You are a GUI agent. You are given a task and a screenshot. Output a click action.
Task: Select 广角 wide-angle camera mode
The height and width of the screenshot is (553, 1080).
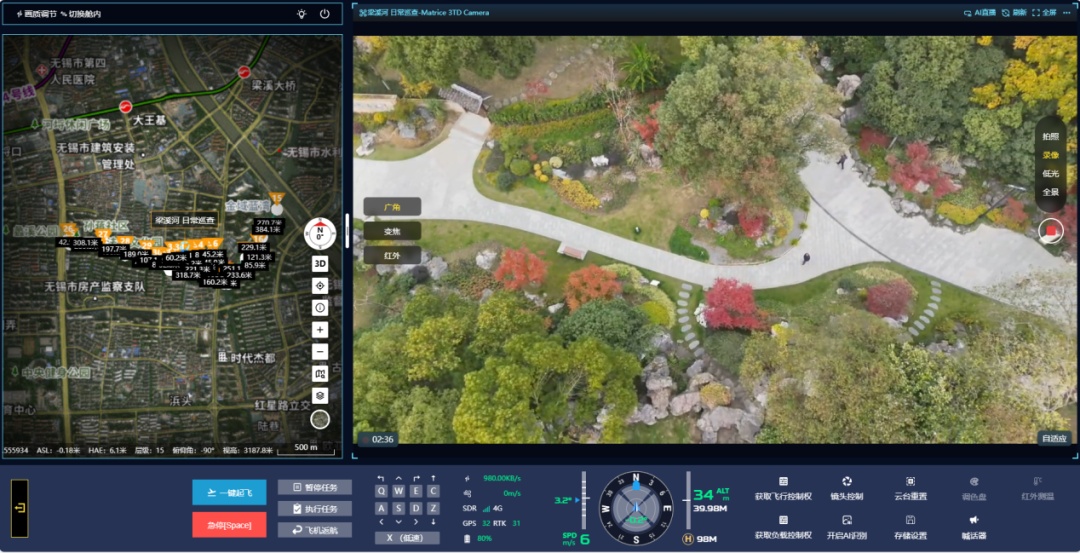tap(393, 207)
